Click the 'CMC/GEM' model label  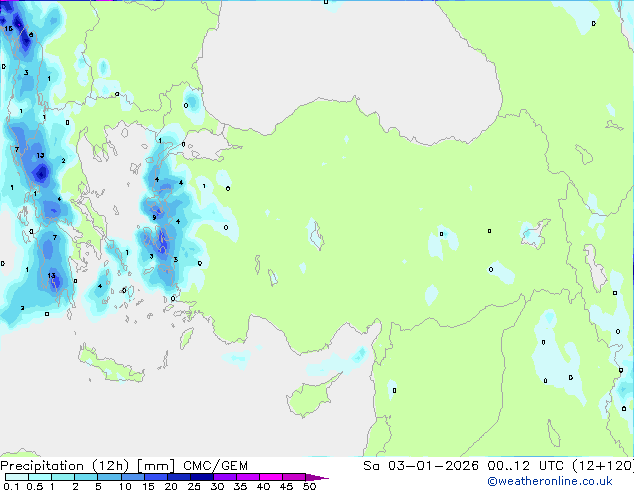[215, 466]
